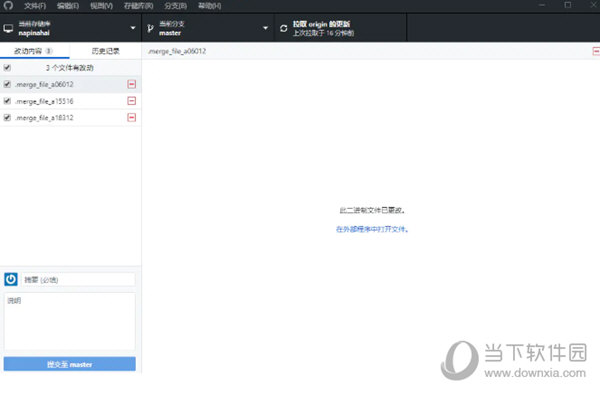Select .merge_file_a15516 in the changes list
Screen dimensions: 600x395
(70, 101)
